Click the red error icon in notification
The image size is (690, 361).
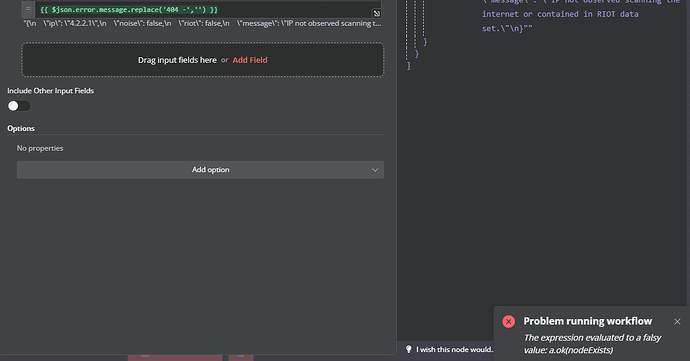(508, 321)
